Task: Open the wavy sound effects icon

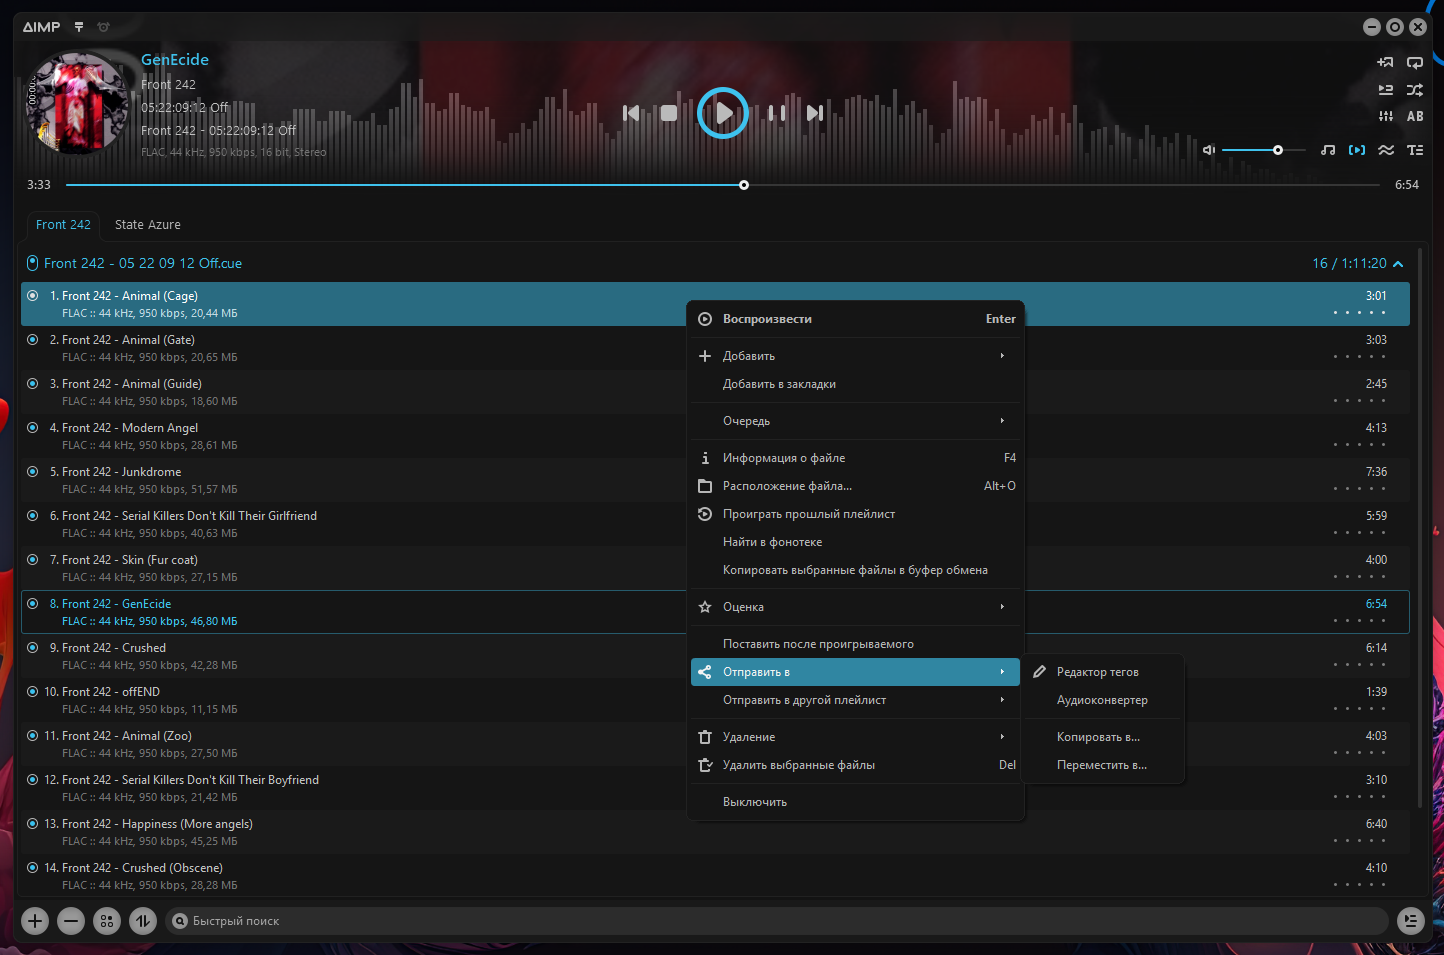Action: [x=1386, y=150]
